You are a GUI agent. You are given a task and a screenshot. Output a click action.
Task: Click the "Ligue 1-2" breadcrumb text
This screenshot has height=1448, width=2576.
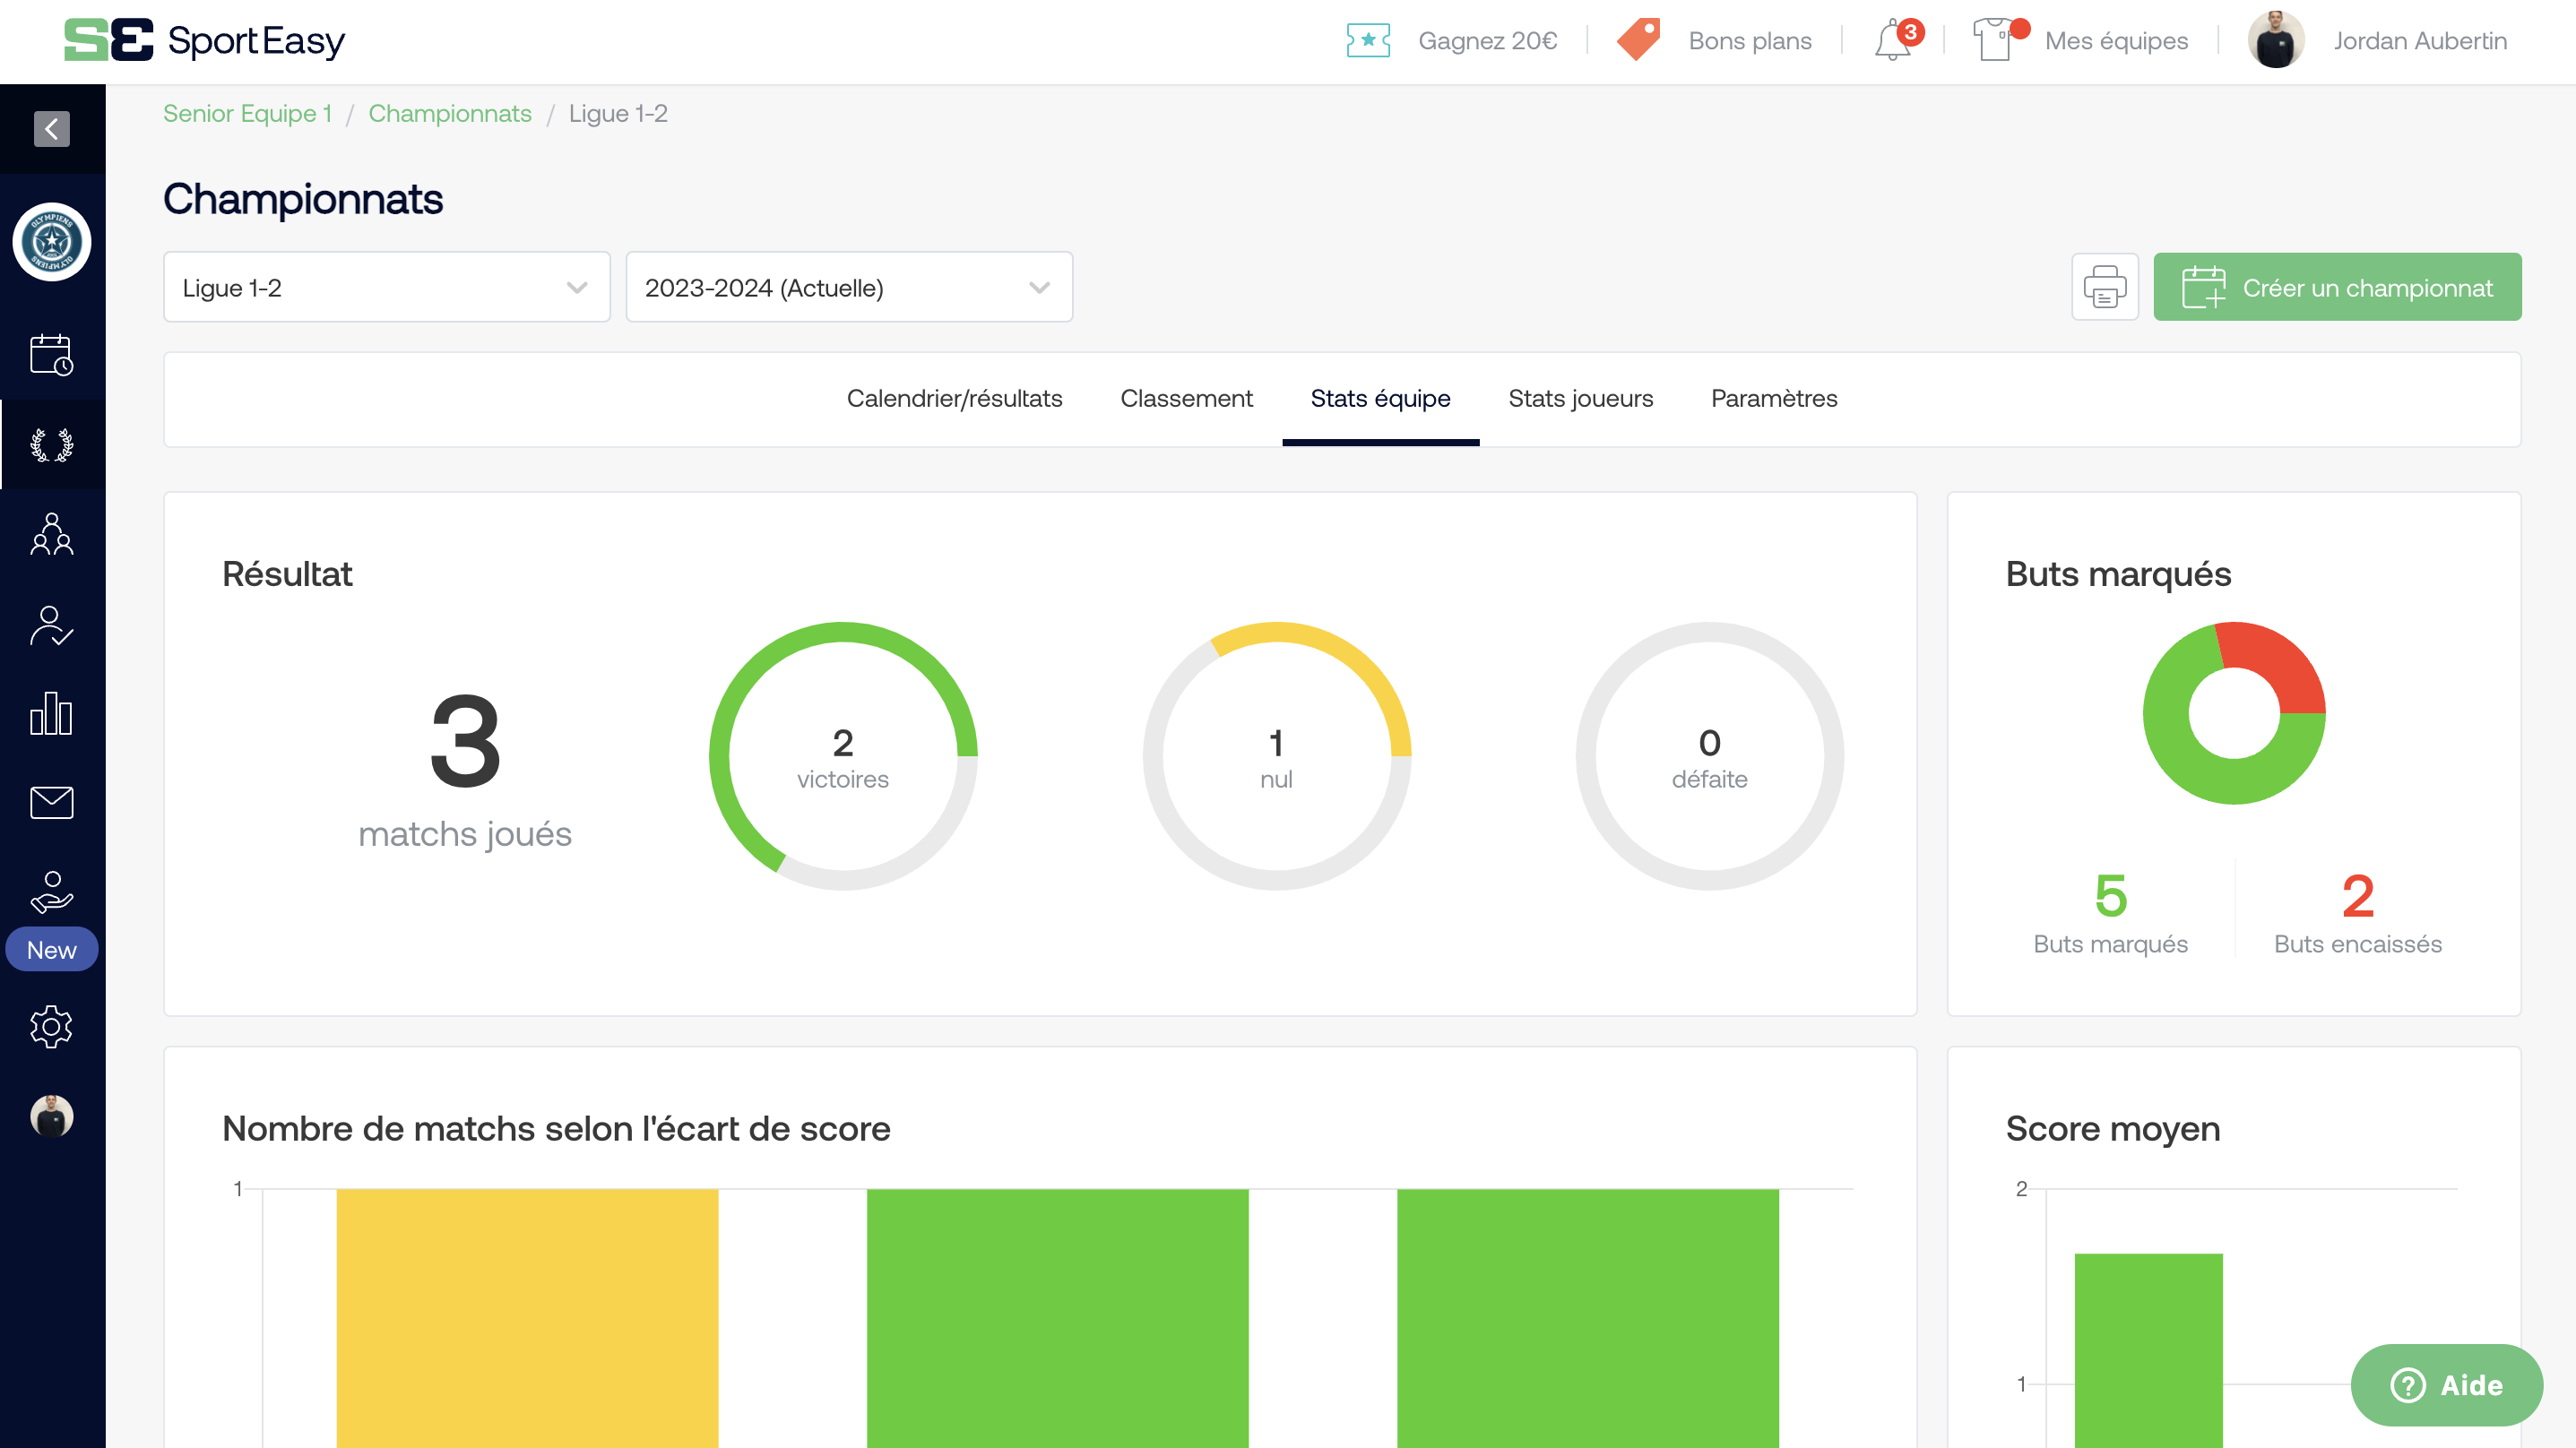coord(618,113)
